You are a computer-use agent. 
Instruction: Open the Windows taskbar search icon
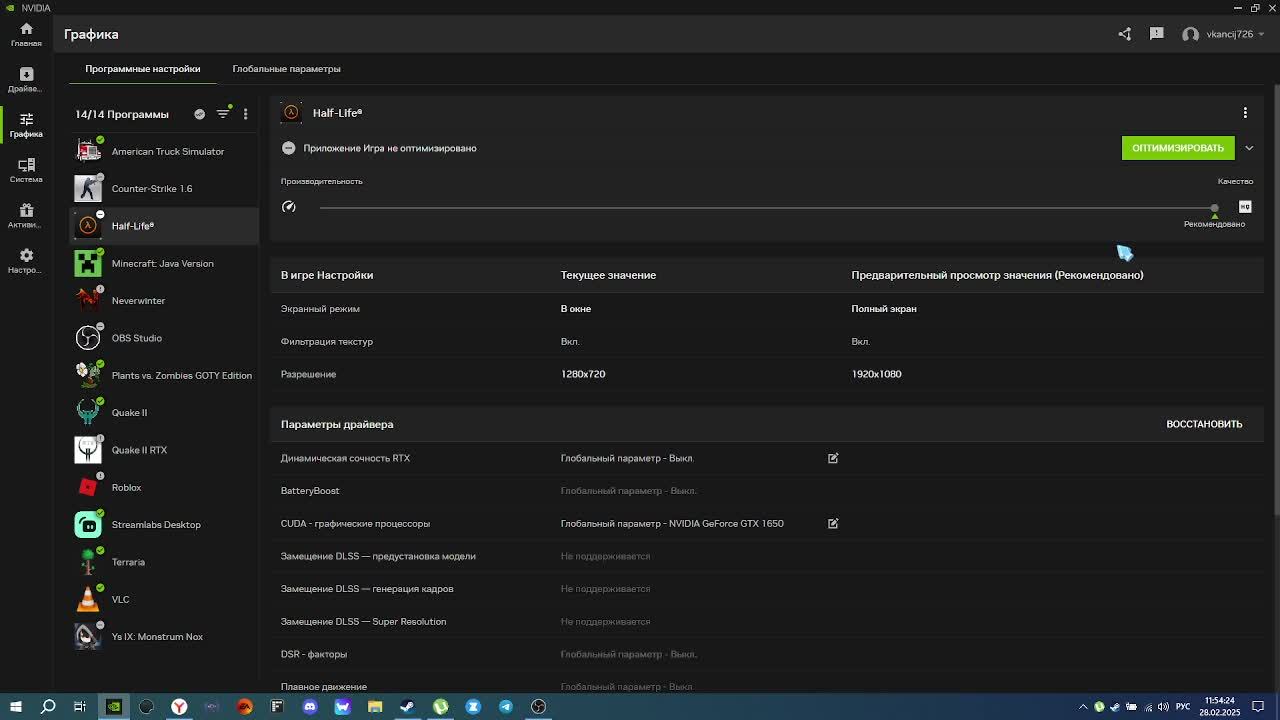click(x=48, y=707)
